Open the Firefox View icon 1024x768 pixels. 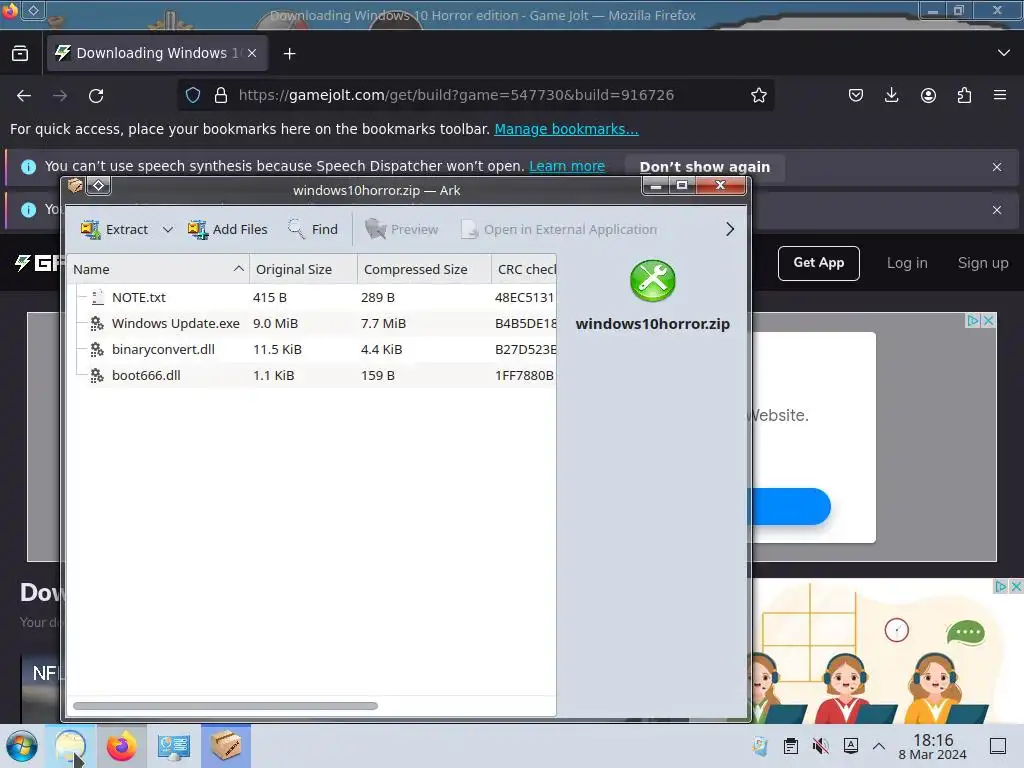(20, 53)
